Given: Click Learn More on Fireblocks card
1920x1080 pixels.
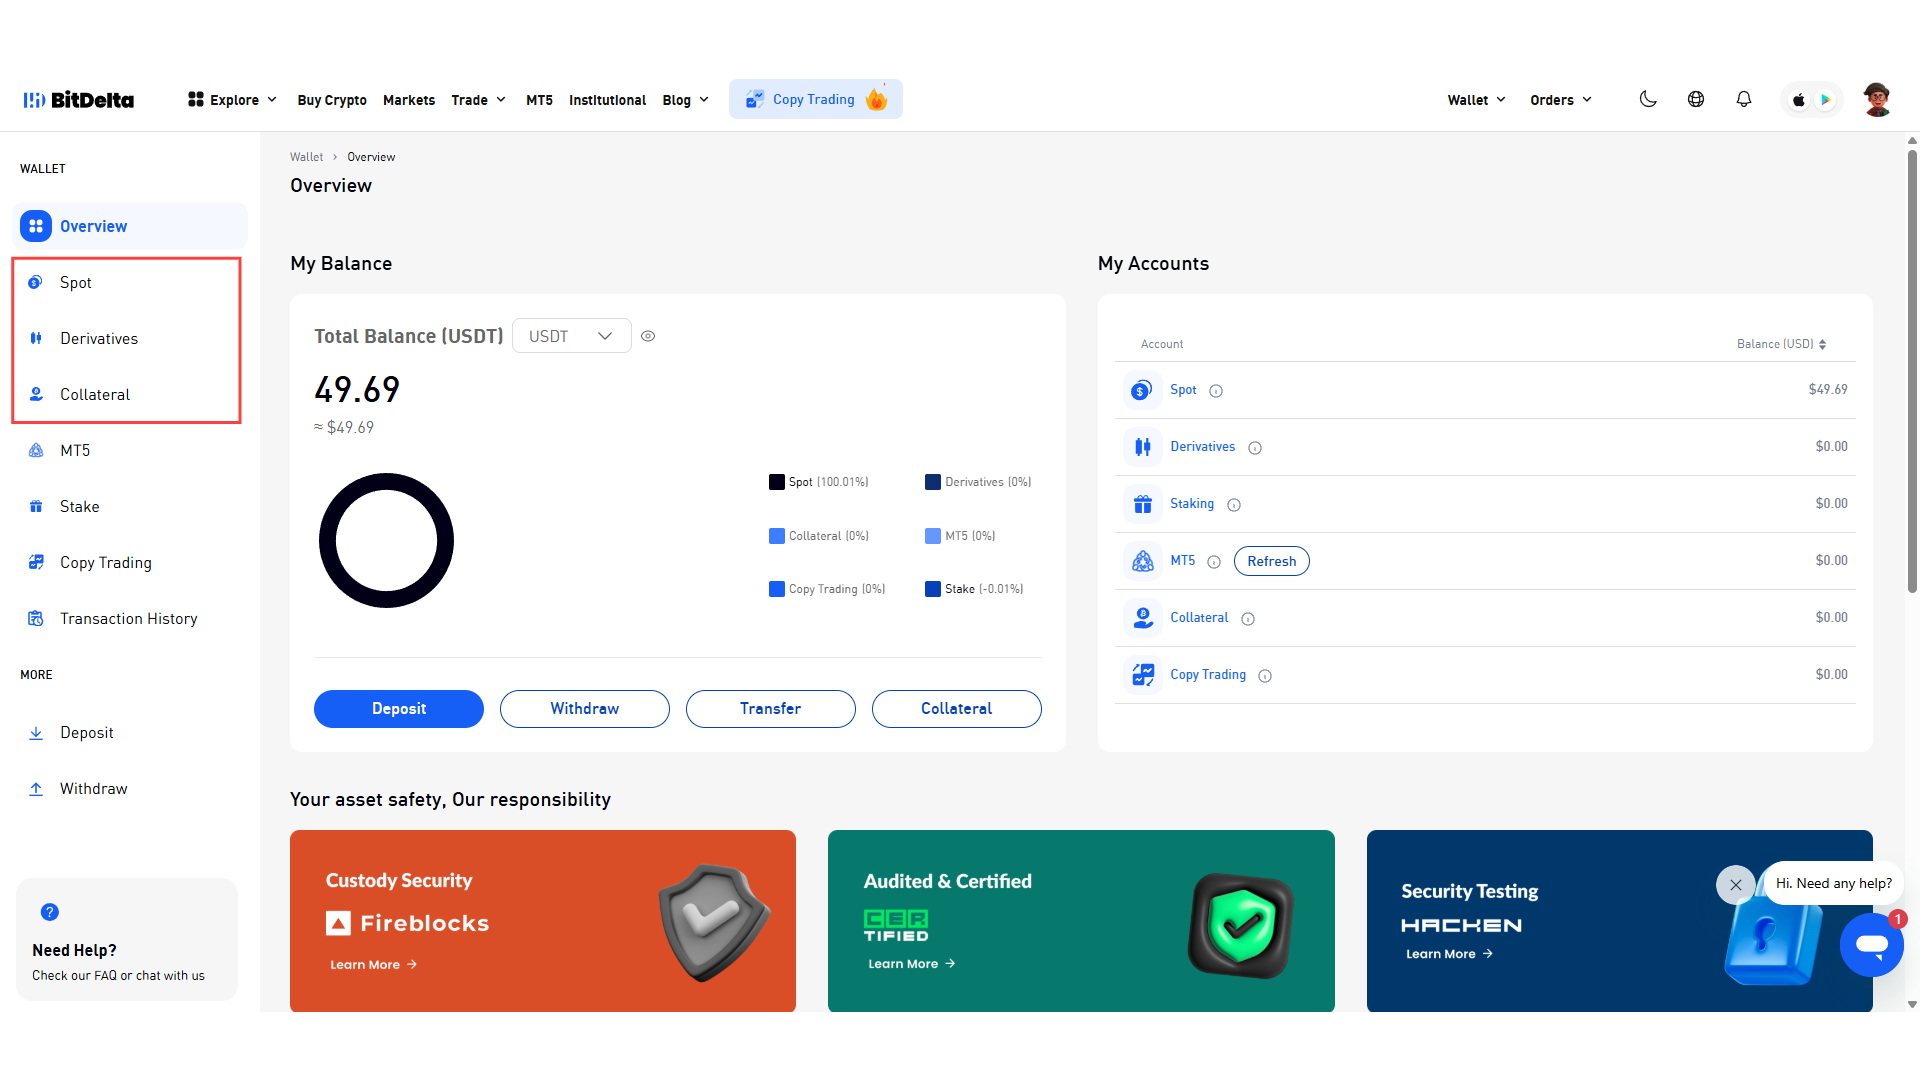Looking at the screenshot, I should tap(374, 965).
